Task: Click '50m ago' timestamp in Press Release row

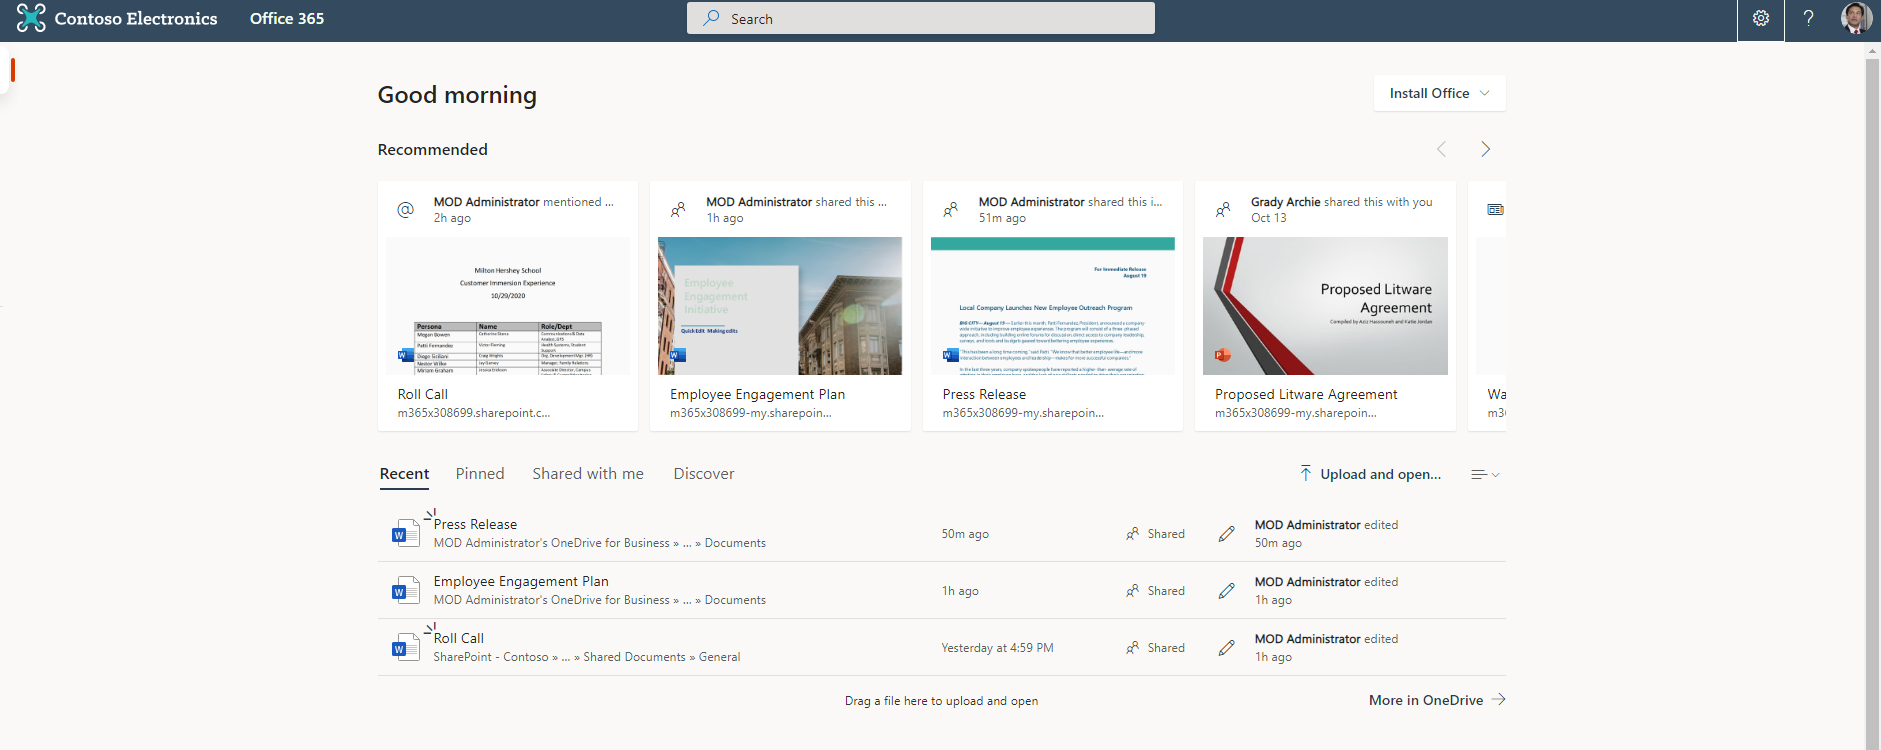Action: coord(965,534)
